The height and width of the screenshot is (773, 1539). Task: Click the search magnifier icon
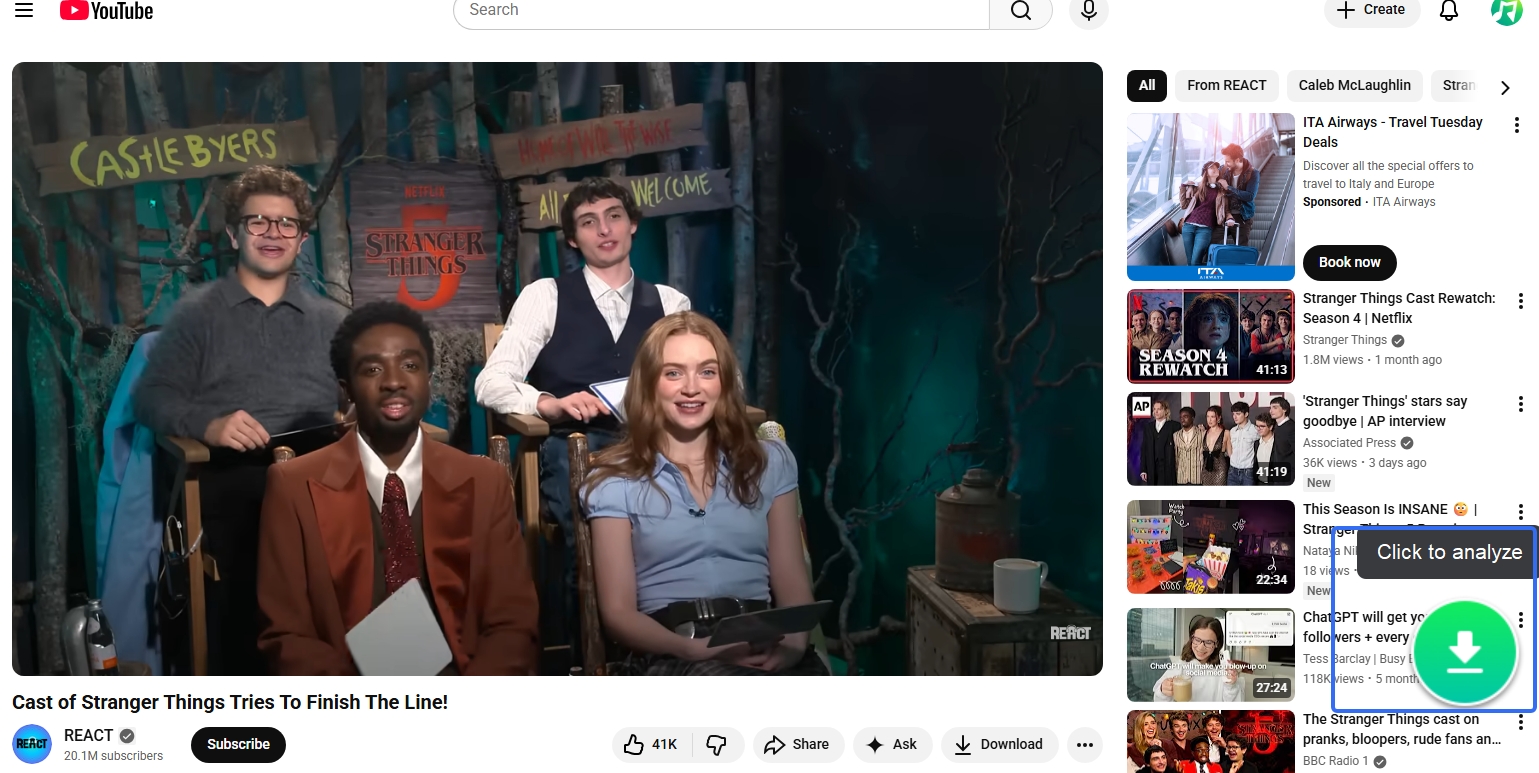(1020, 11)
